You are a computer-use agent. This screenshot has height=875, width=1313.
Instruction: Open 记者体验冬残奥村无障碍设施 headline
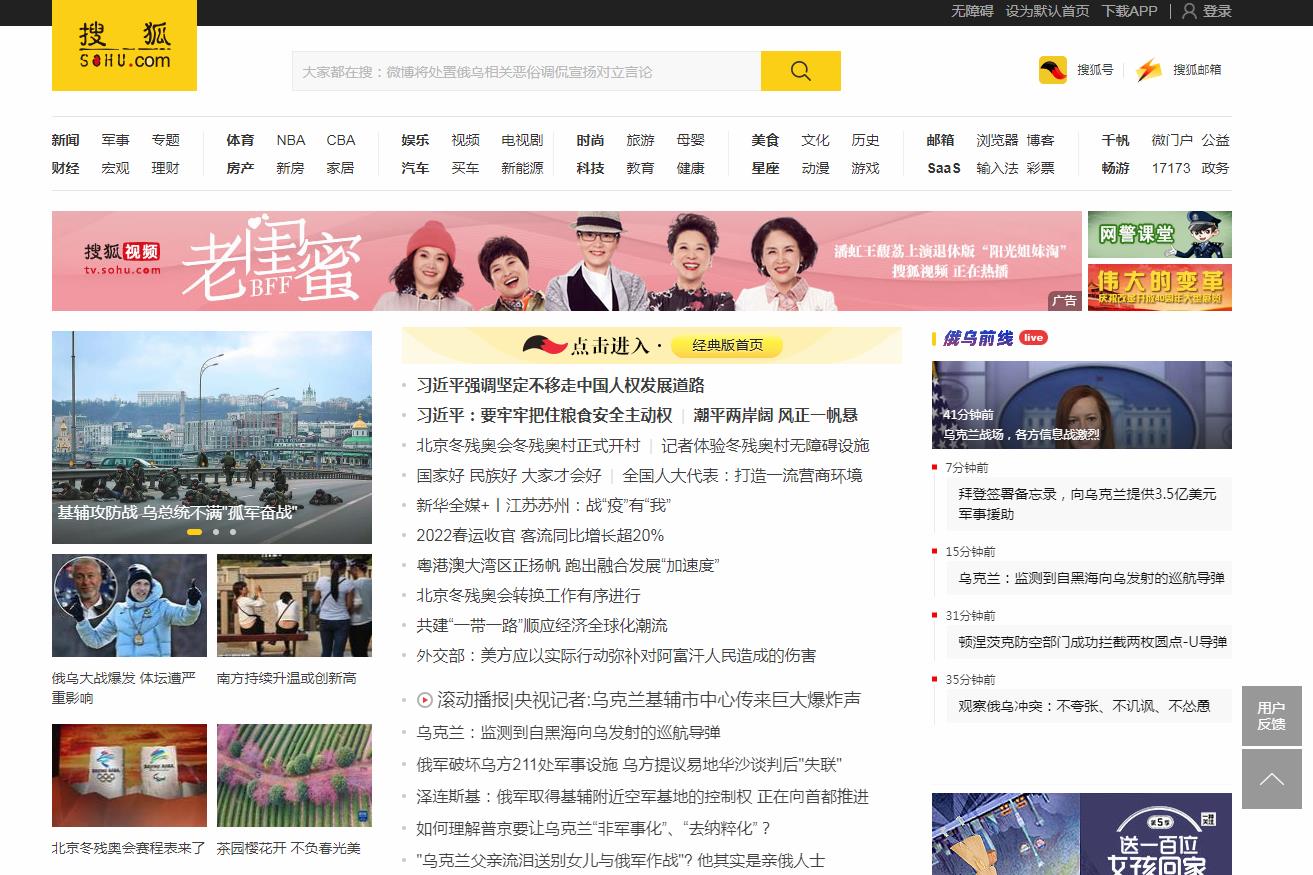click(x=765, y=445)
